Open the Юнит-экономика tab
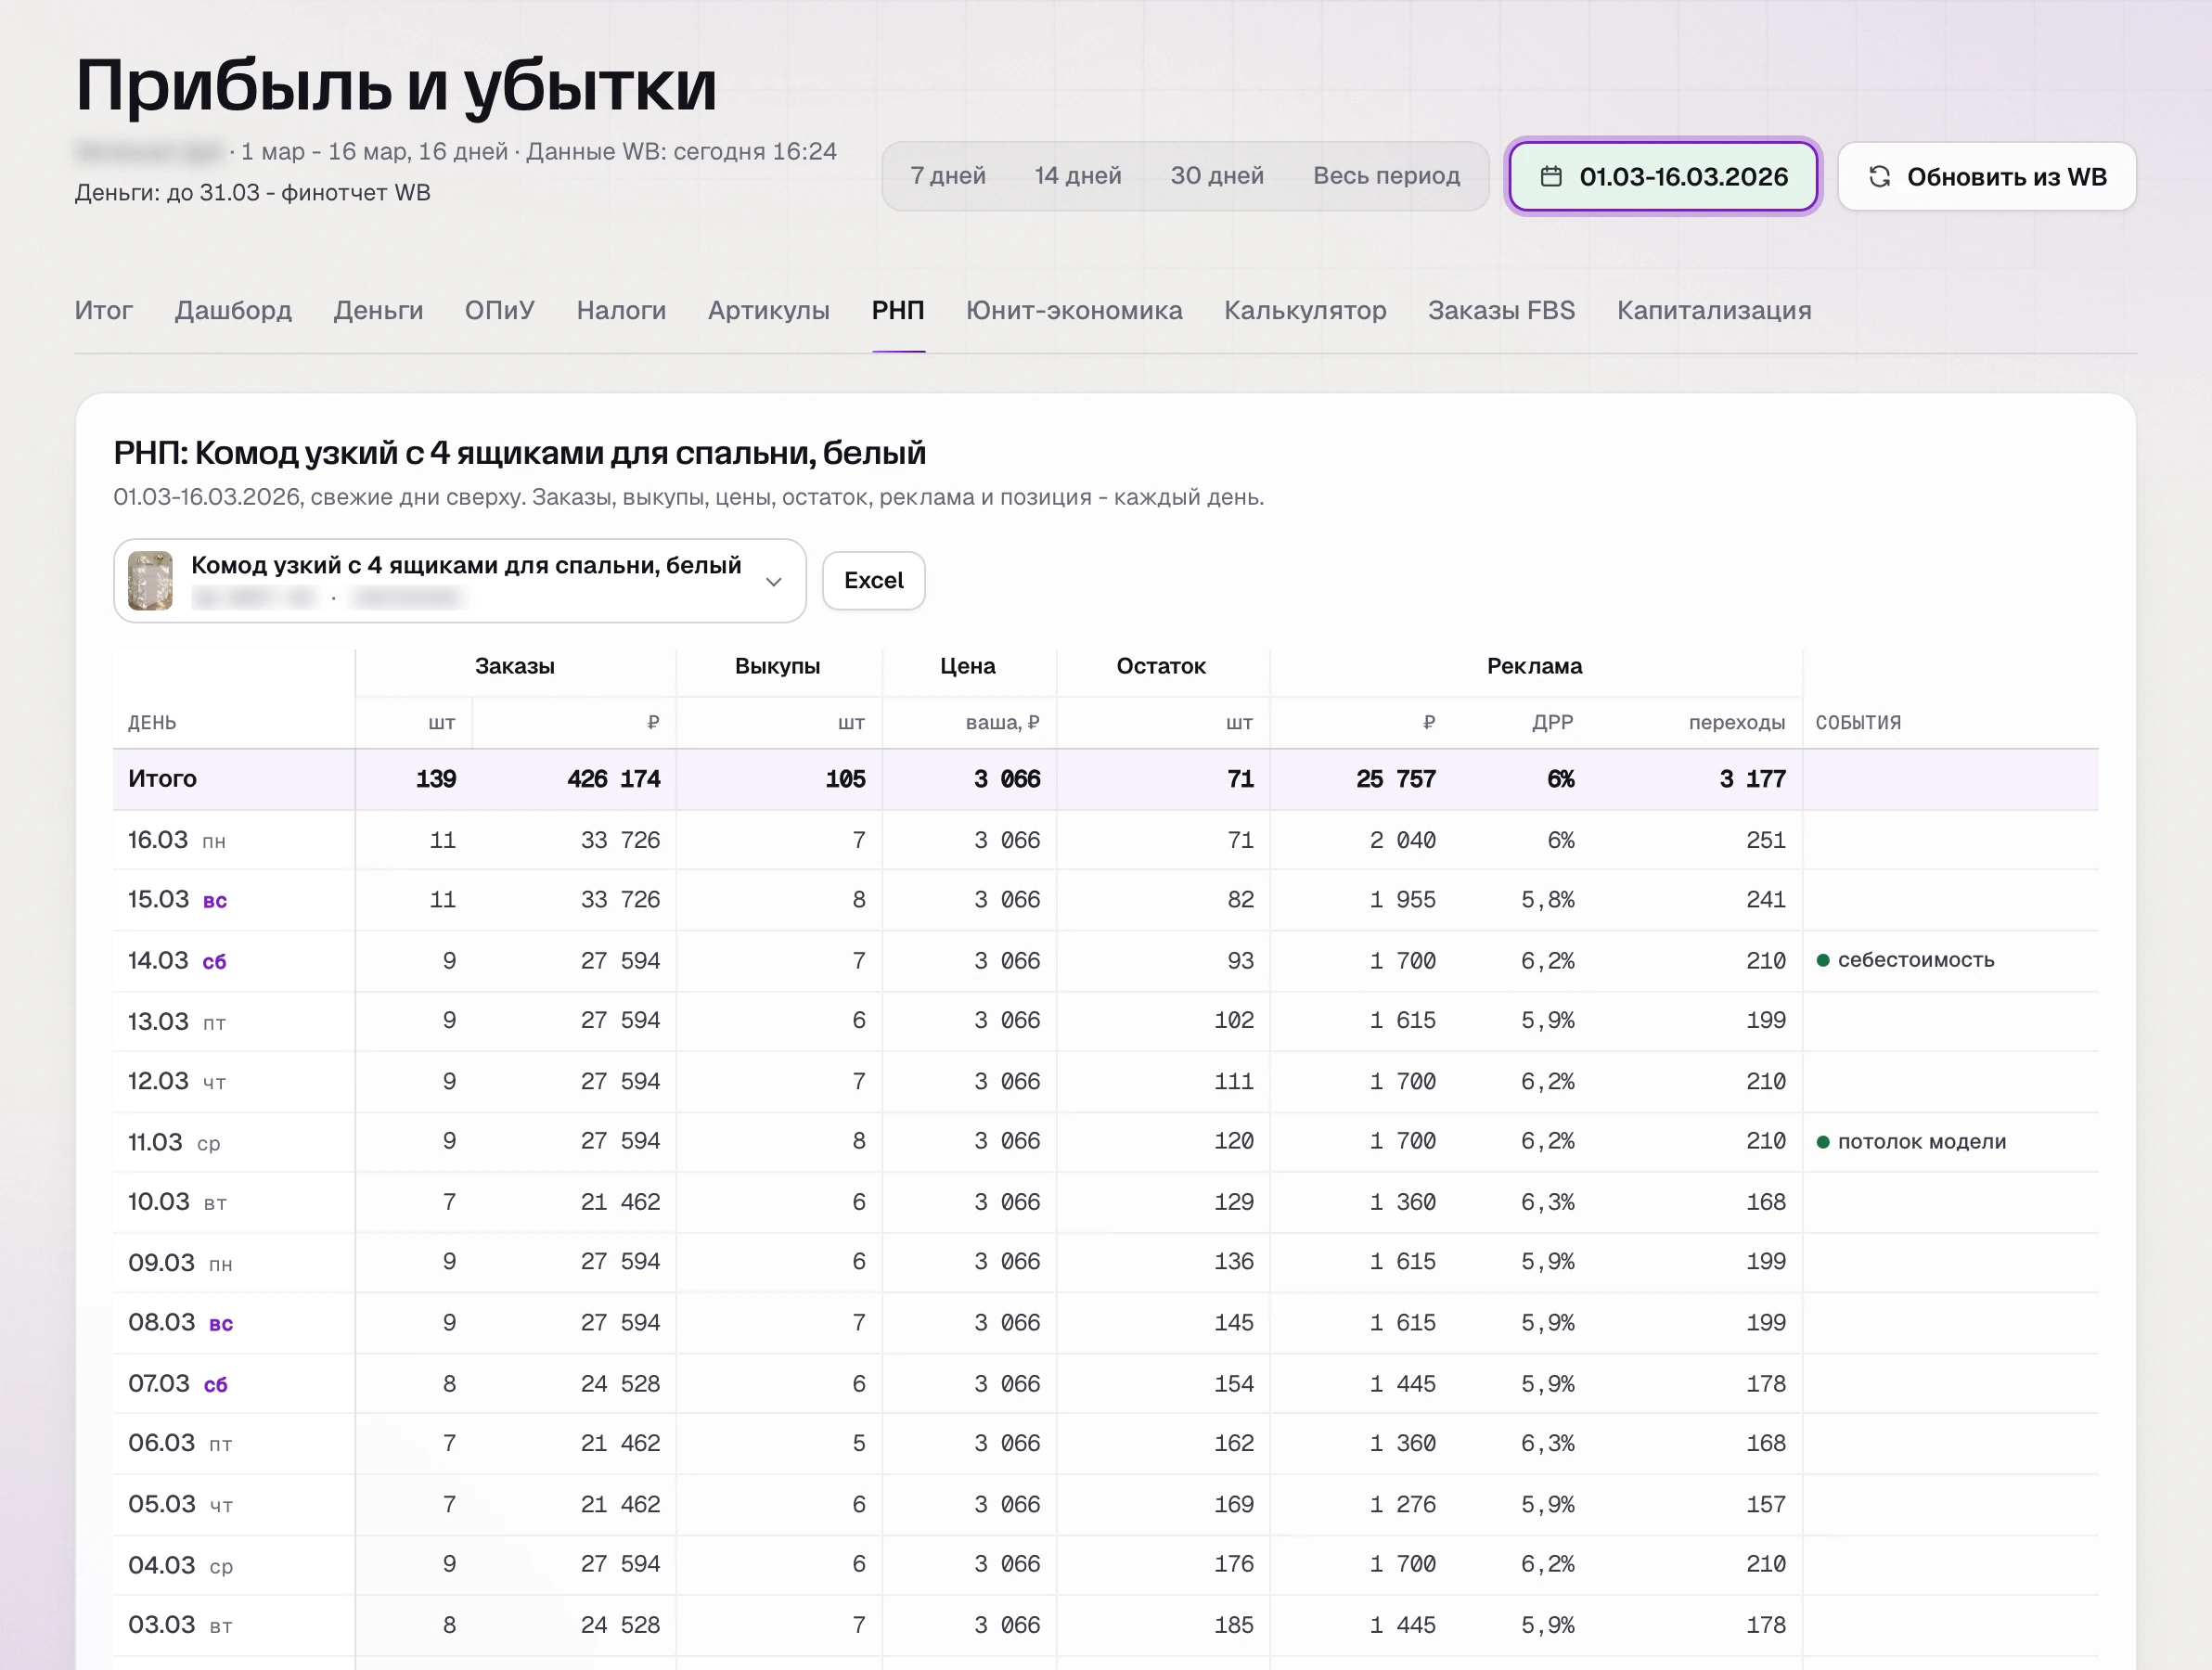 1074,310
